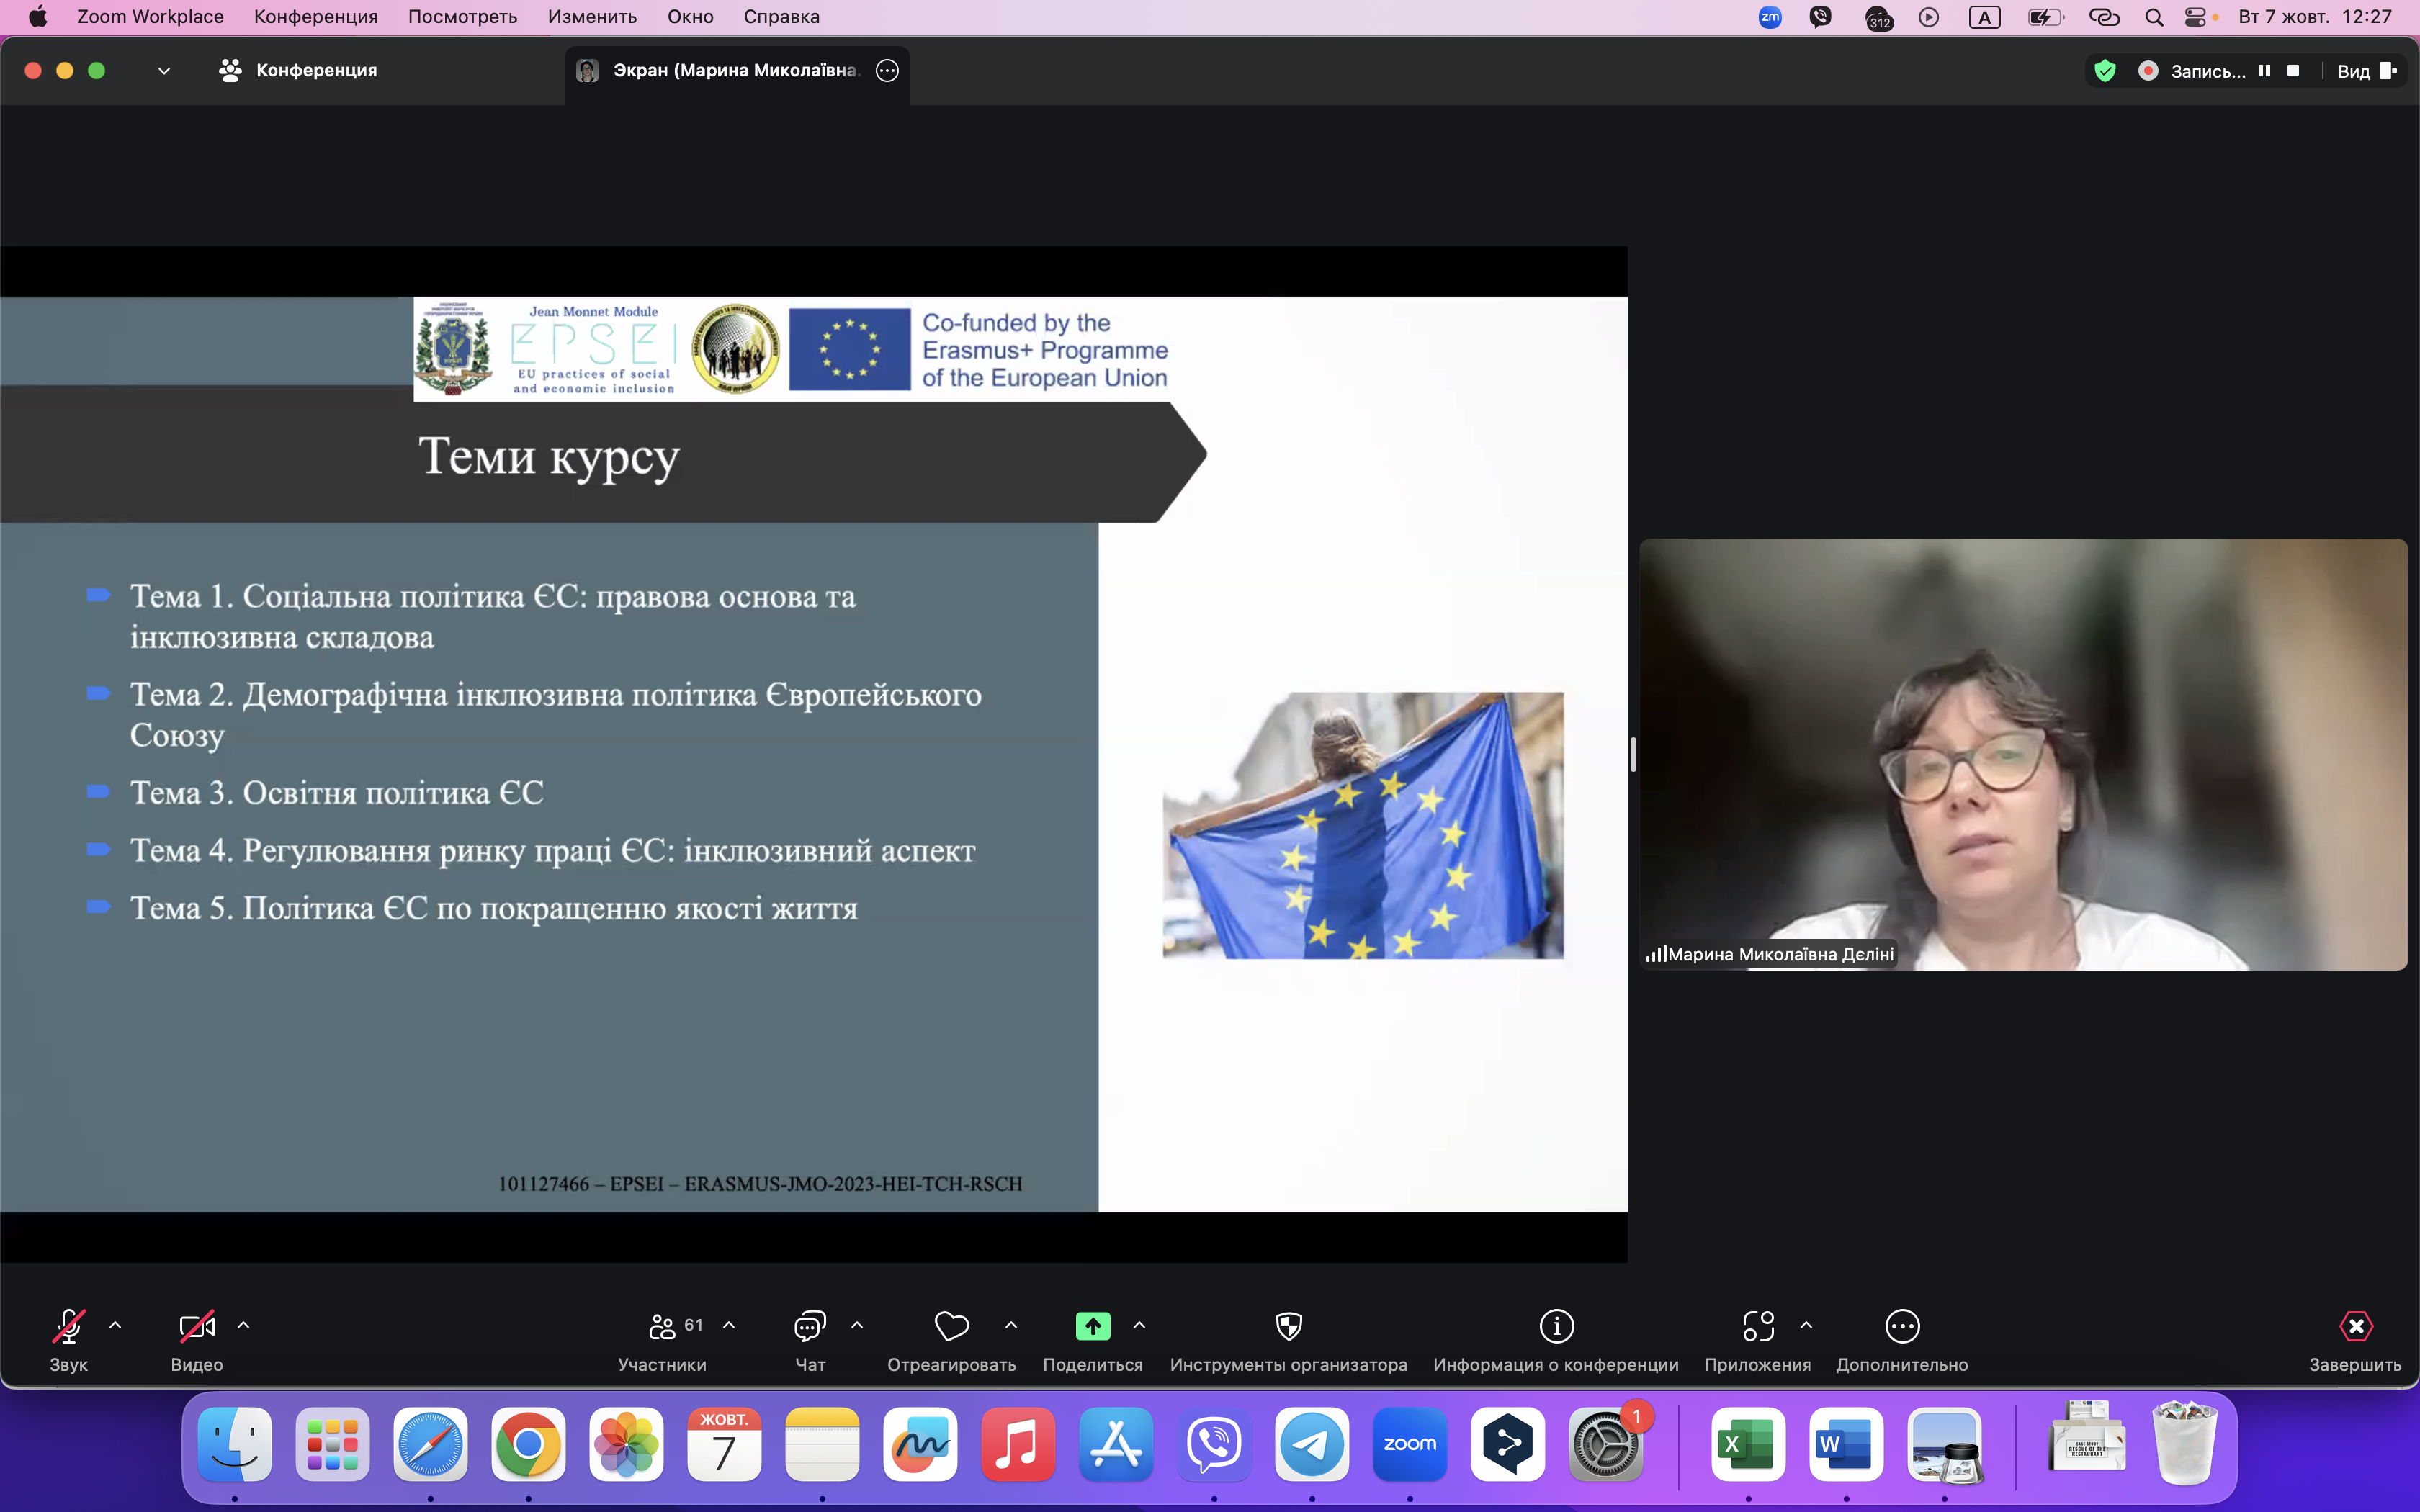Screen dimensions: 2420x1512
Task: Pause the recording
Action: pyautogui.click(x=2264, y=71)
